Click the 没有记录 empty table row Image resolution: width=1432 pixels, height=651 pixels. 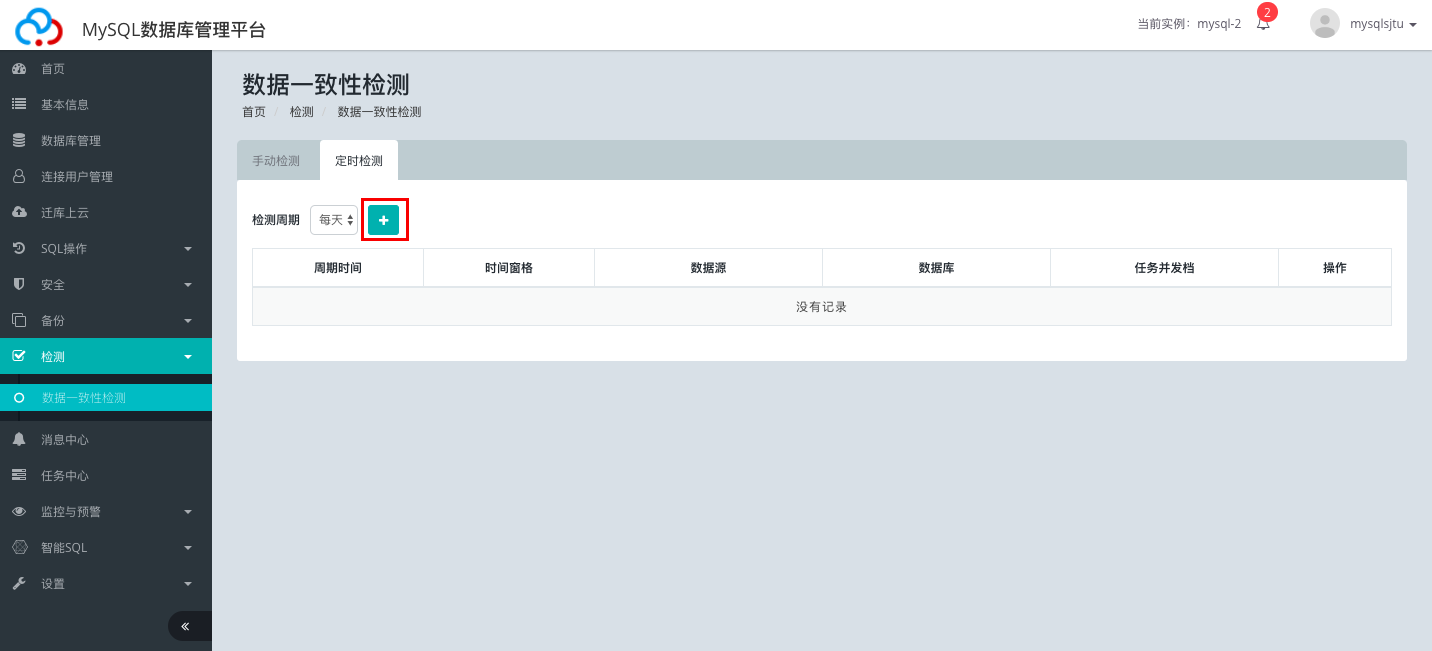[822, 307]
